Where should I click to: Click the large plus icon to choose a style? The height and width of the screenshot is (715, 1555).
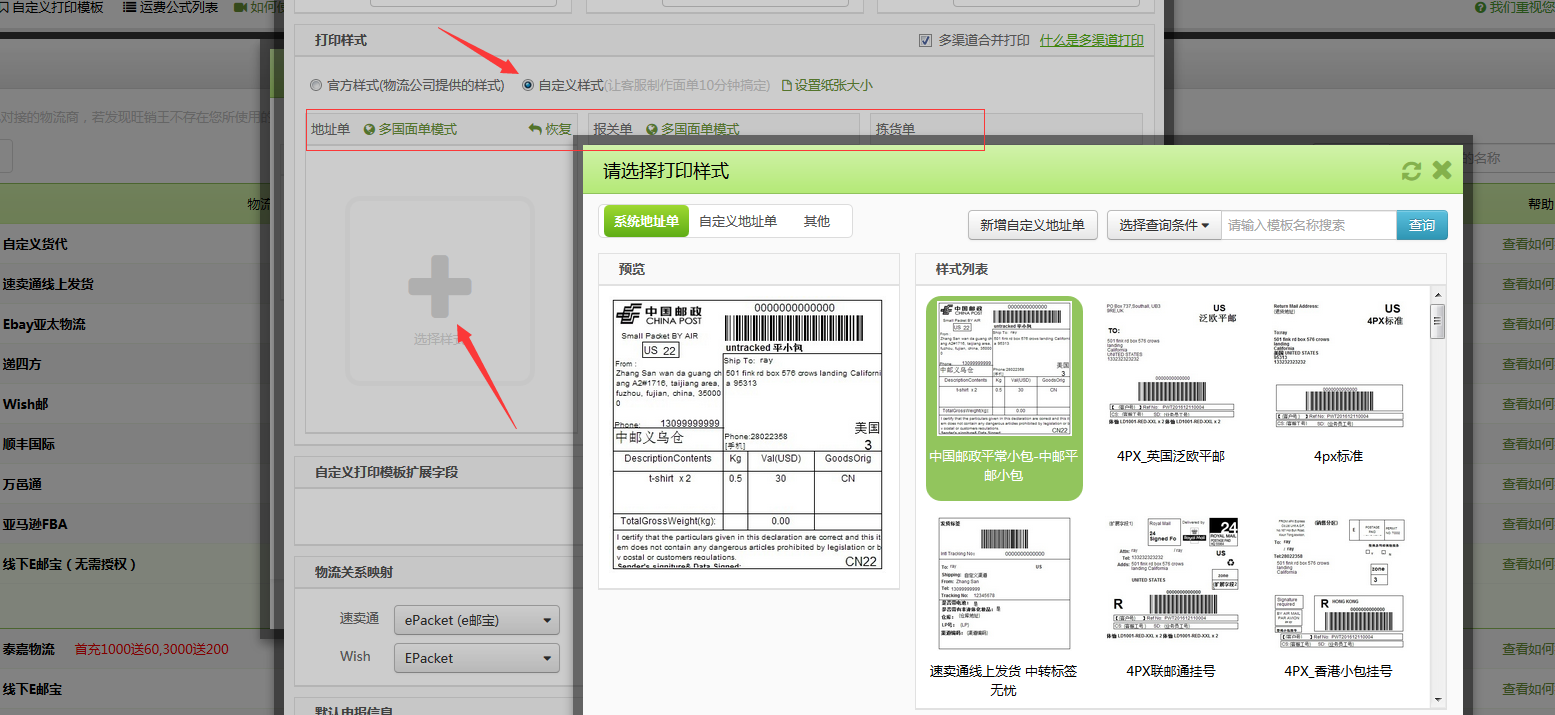[440, 287]
